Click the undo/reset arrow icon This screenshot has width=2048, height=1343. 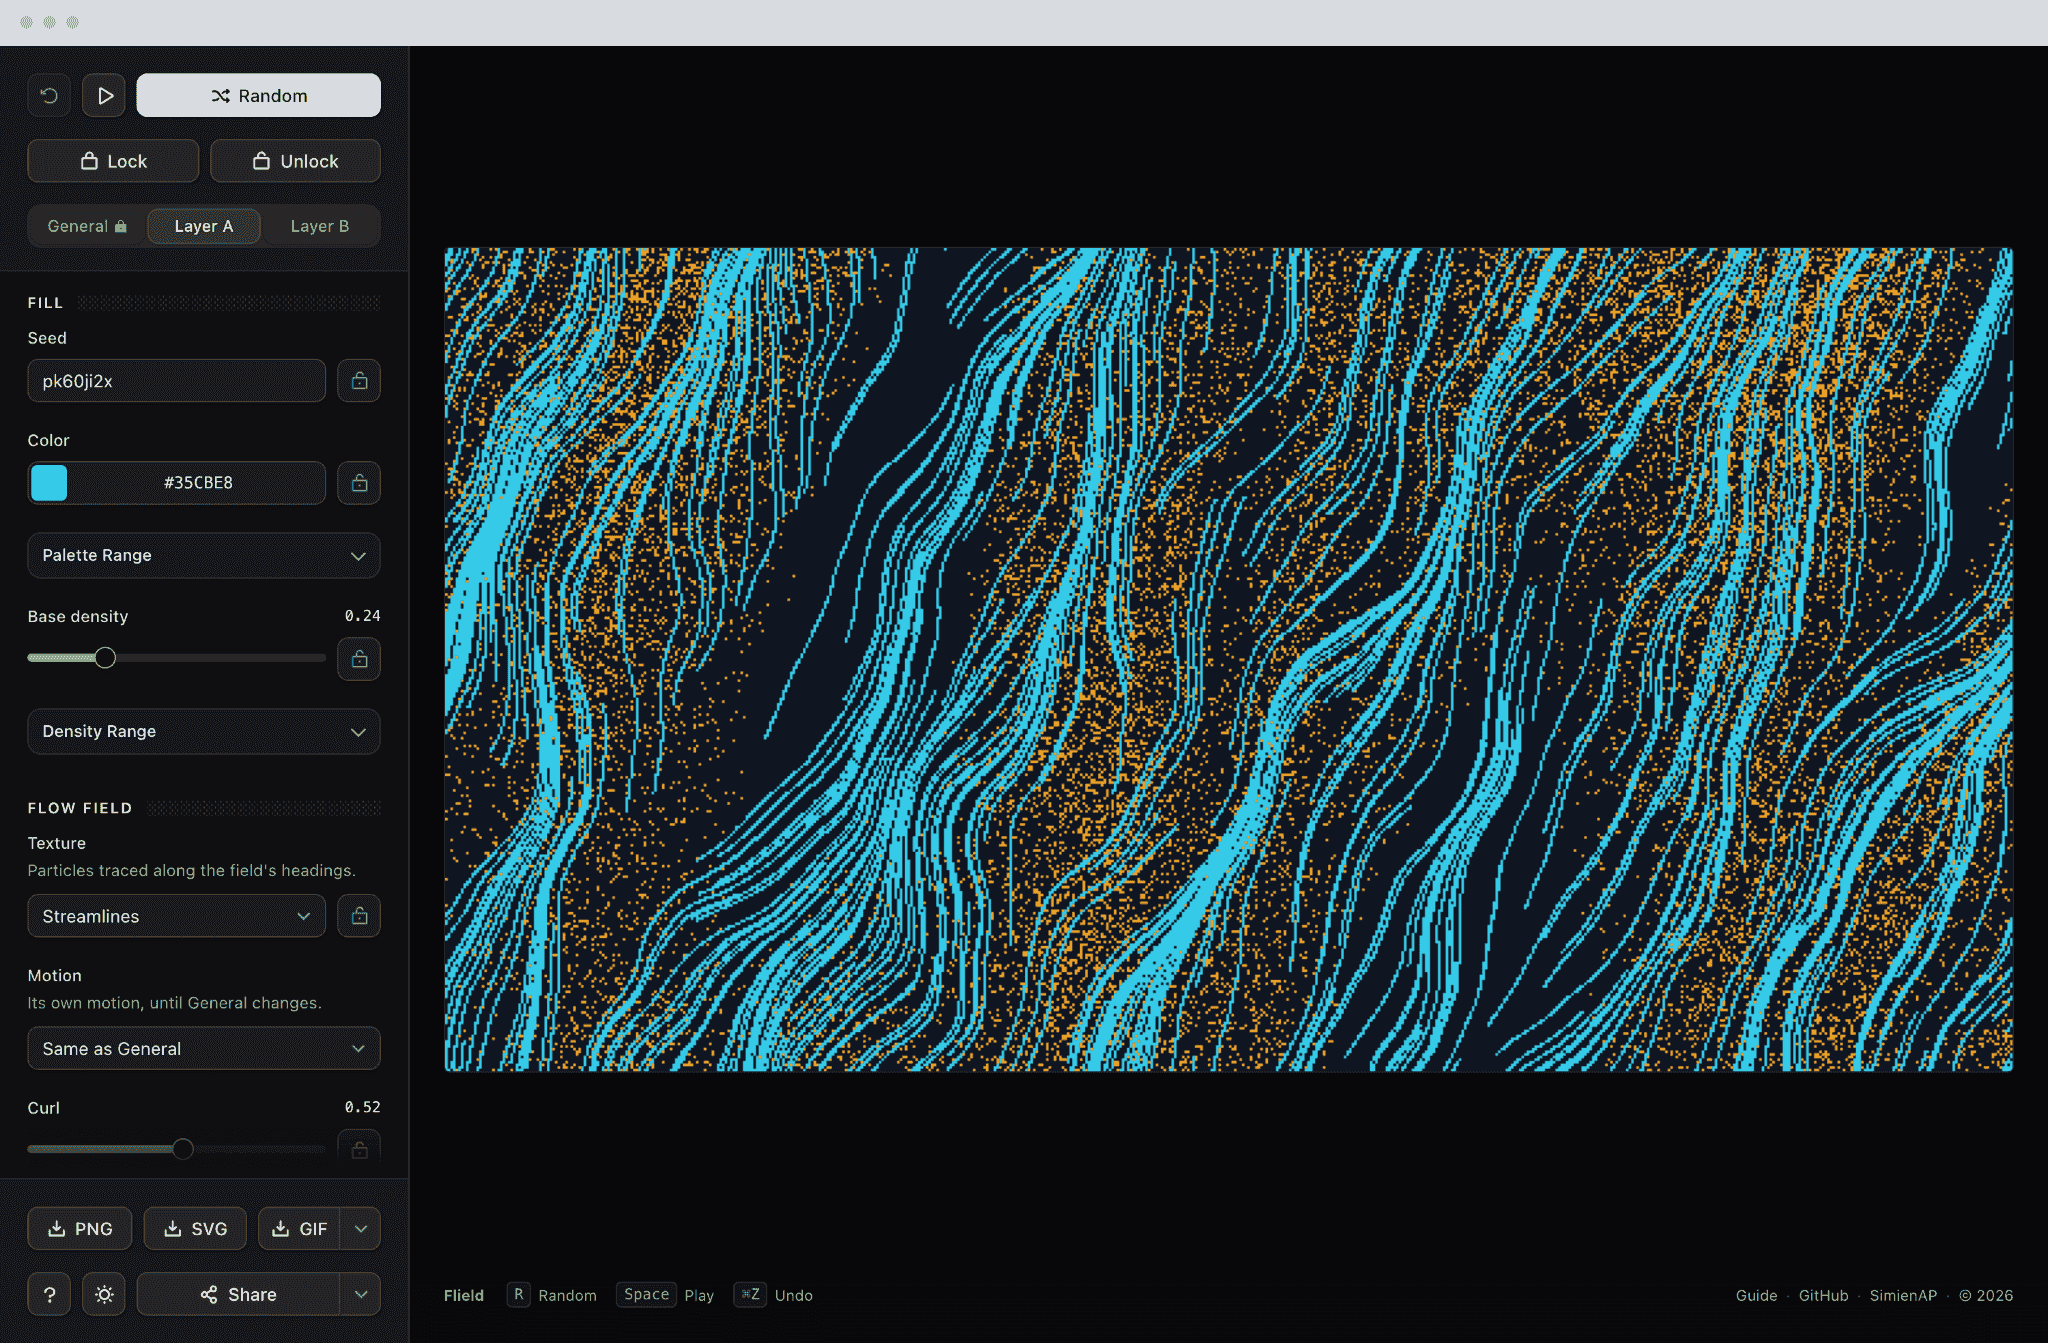point(49,96)
